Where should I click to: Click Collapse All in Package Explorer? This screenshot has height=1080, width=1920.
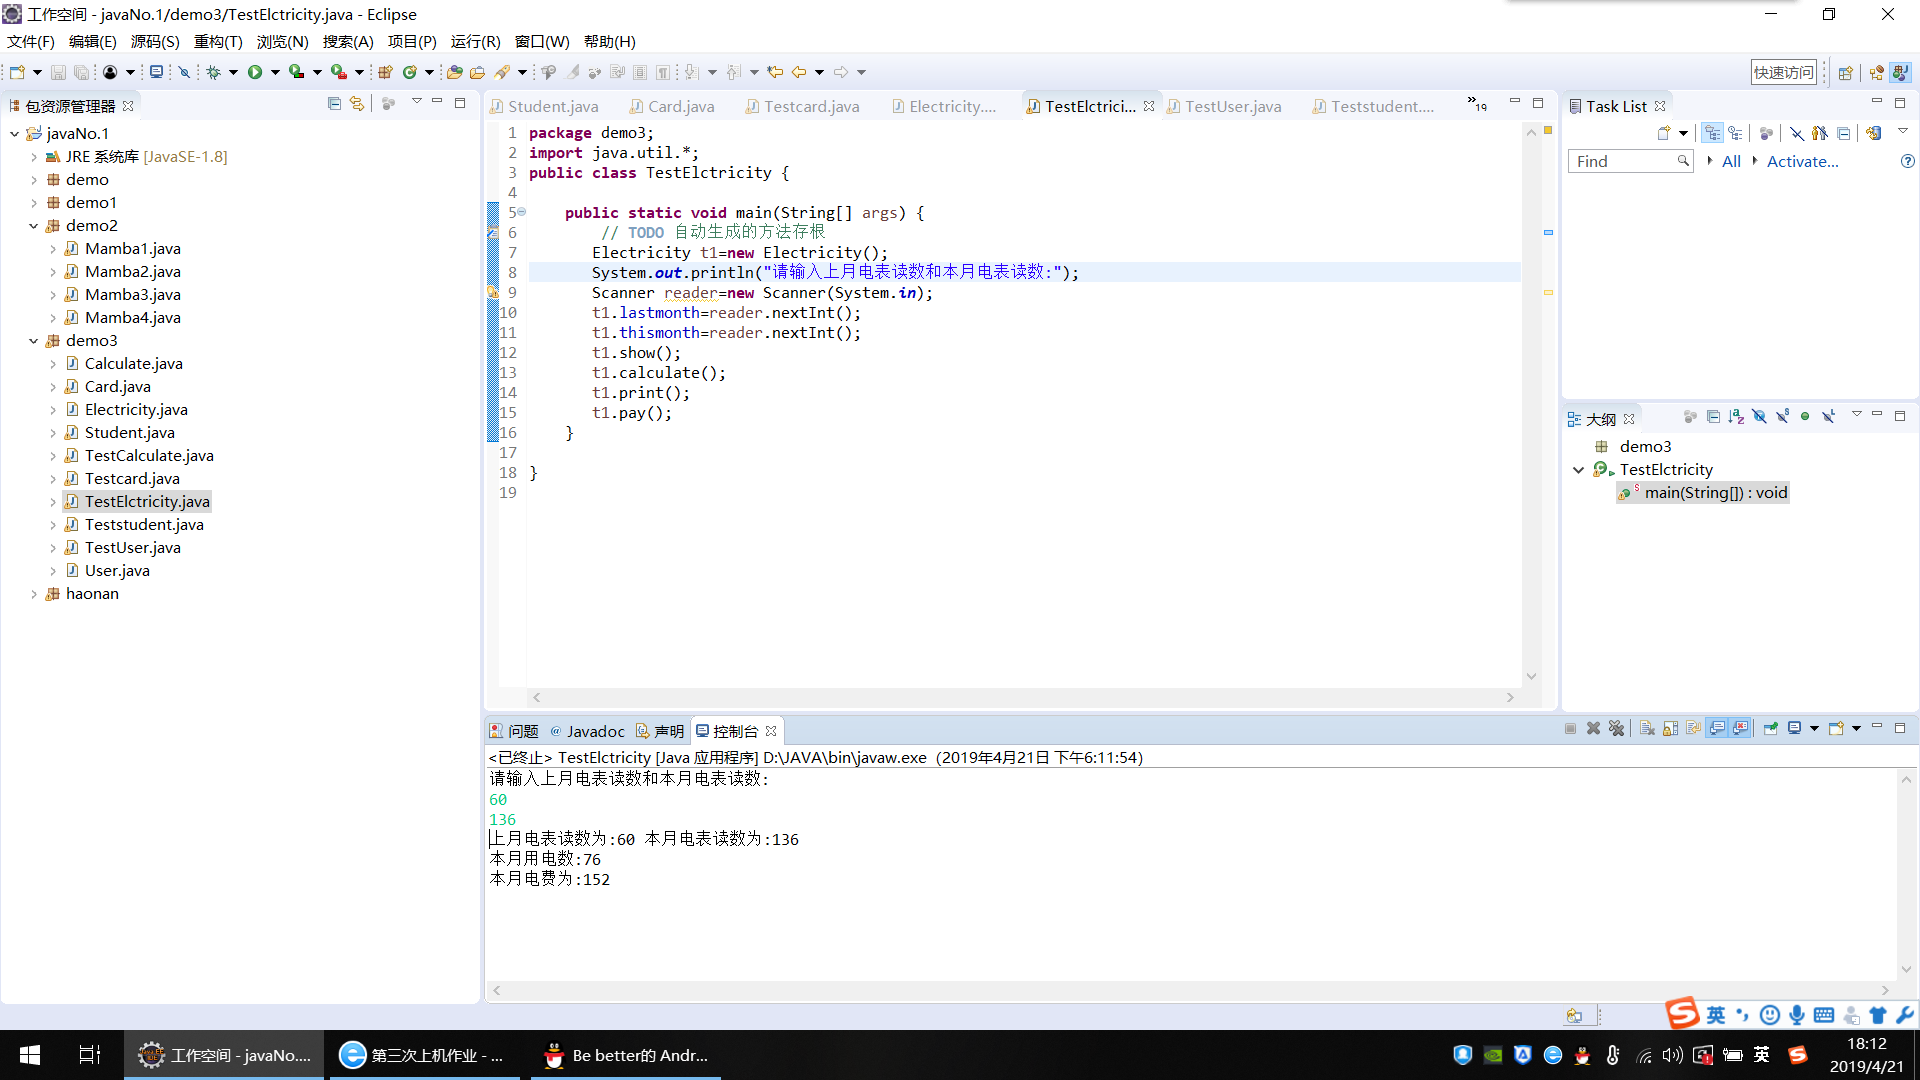334,104
